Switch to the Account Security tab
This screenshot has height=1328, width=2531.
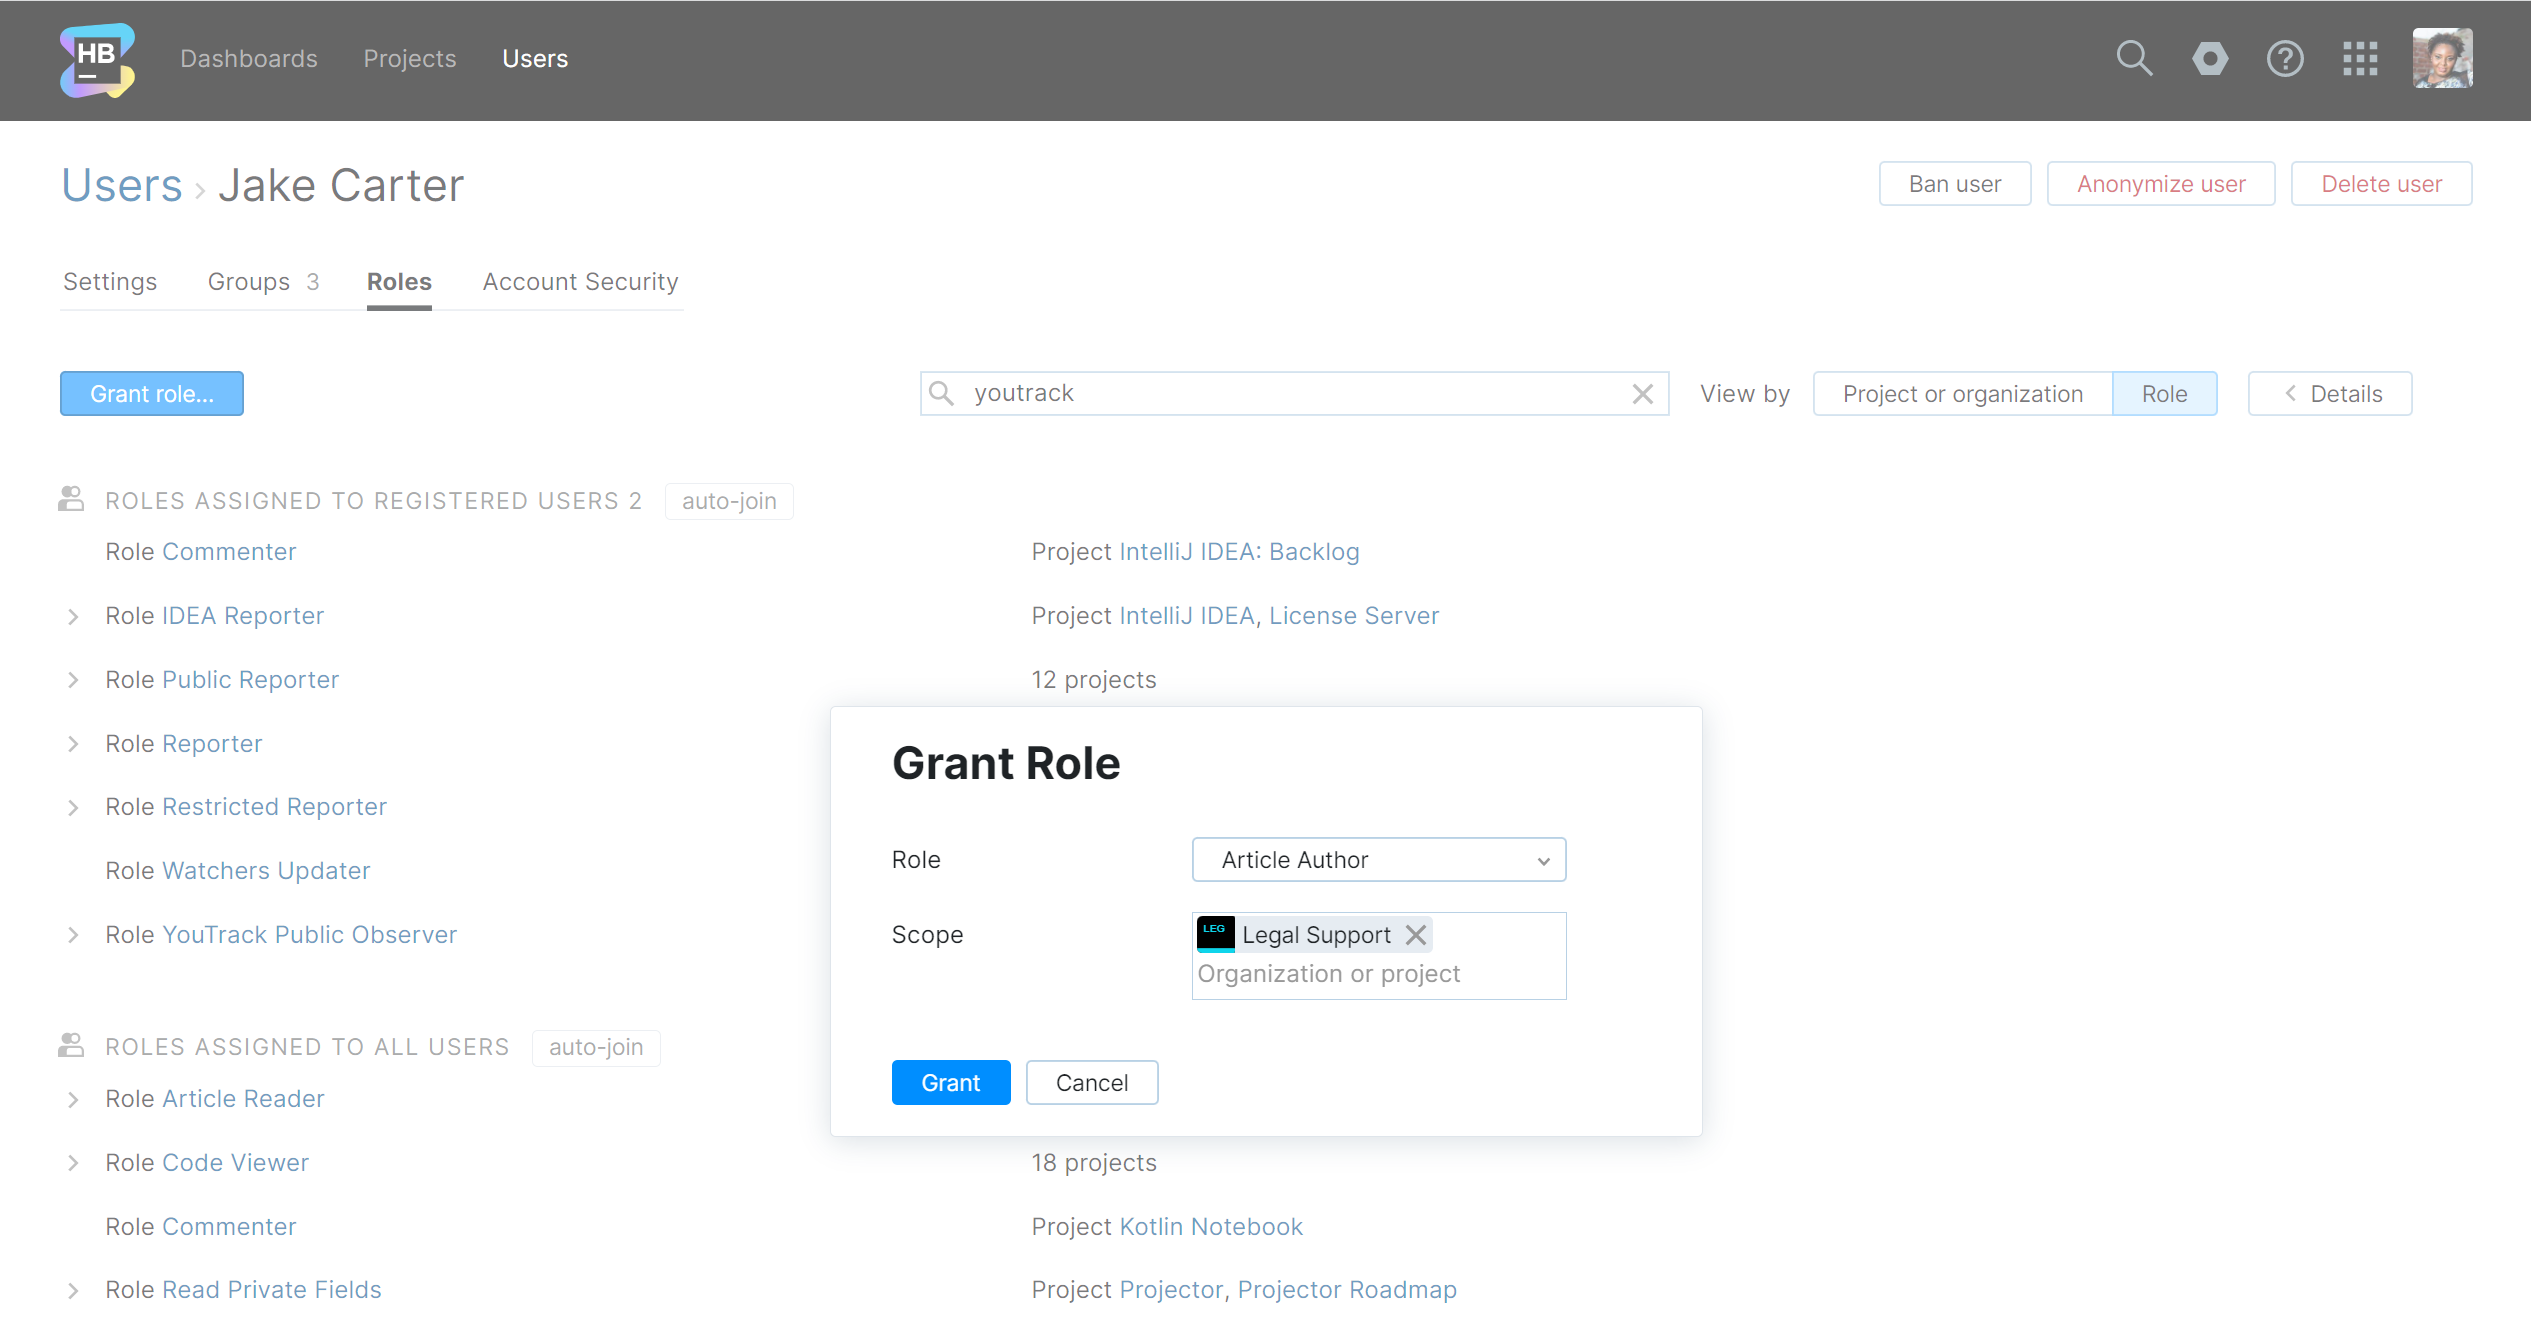(x=580, y=282)
